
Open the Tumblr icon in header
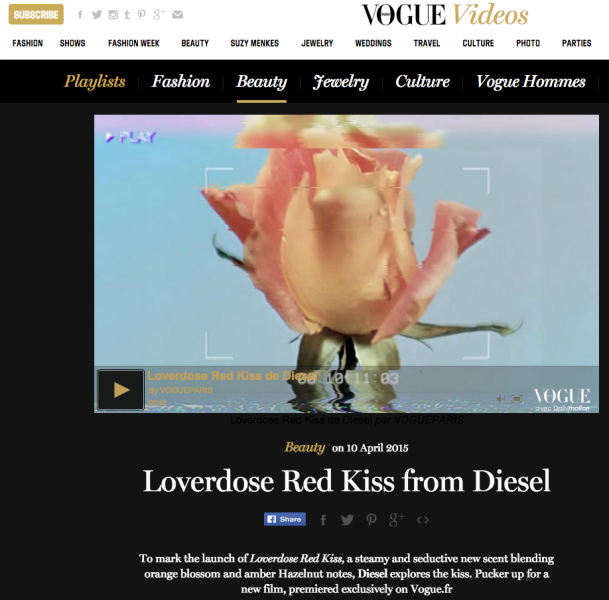(x=127, y=15)
